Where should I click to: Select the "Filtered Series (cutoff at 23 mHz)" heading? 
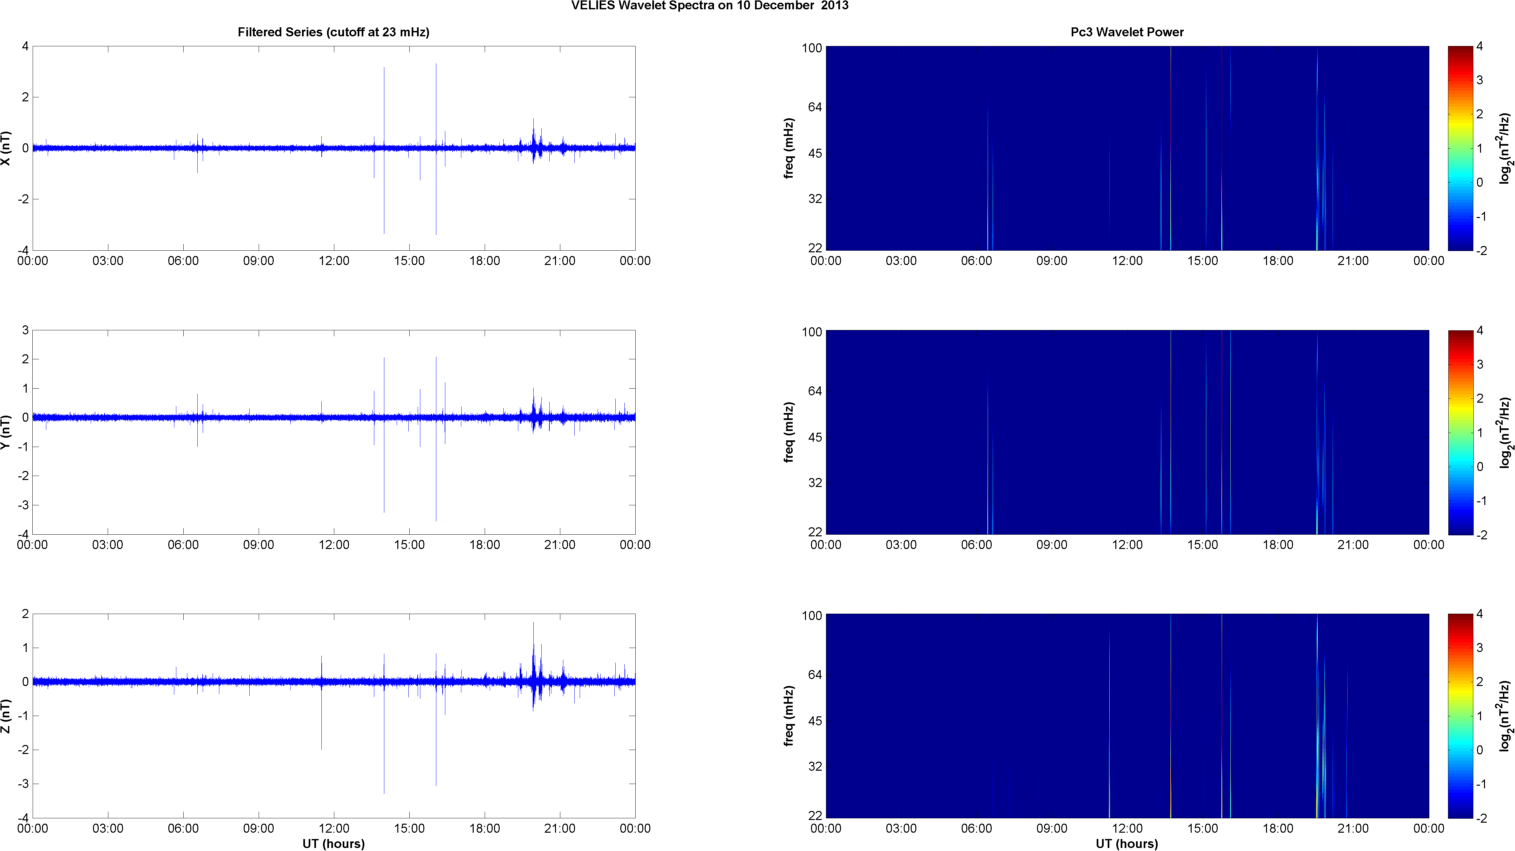333,32
